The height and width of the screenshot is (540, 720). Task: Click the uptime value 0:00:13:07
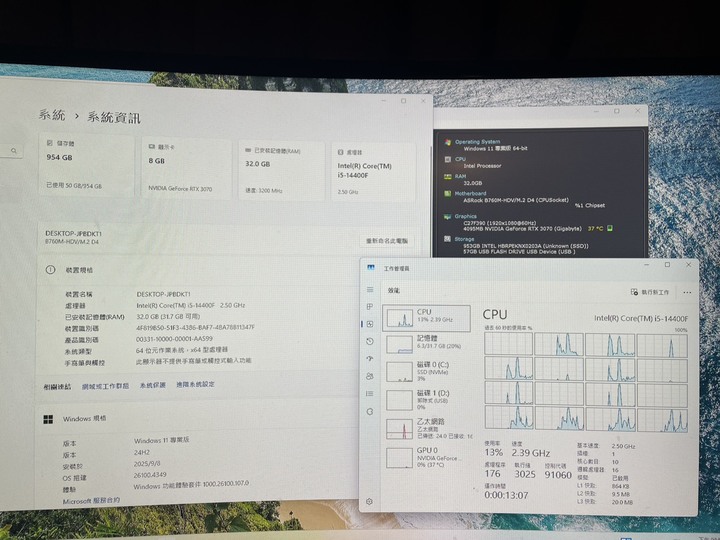(x=506, y=495)
